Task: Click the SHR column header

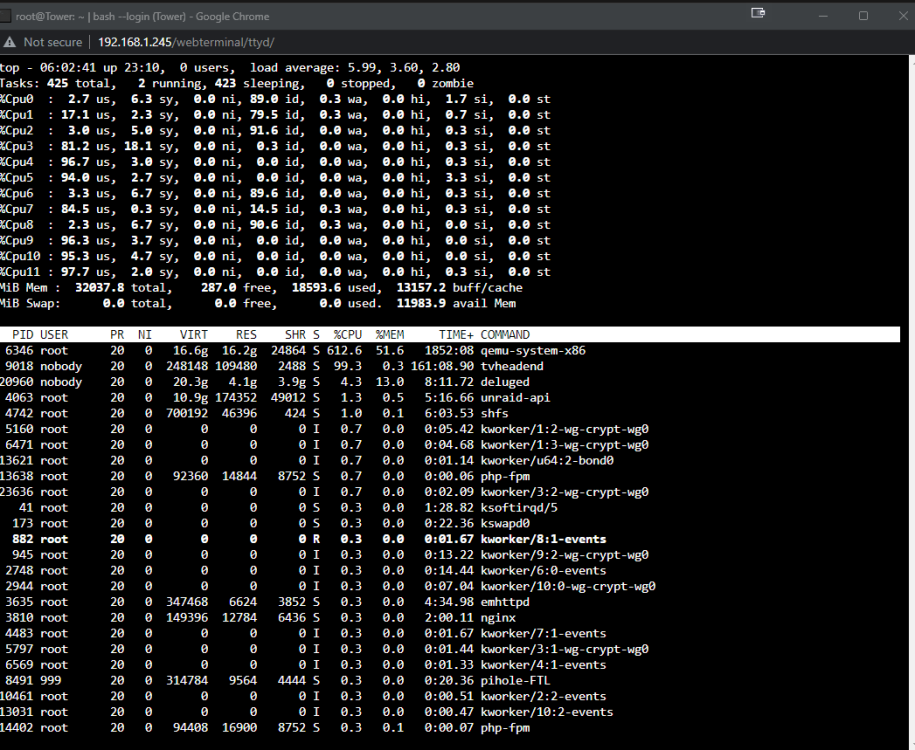Action: point(295,334)
